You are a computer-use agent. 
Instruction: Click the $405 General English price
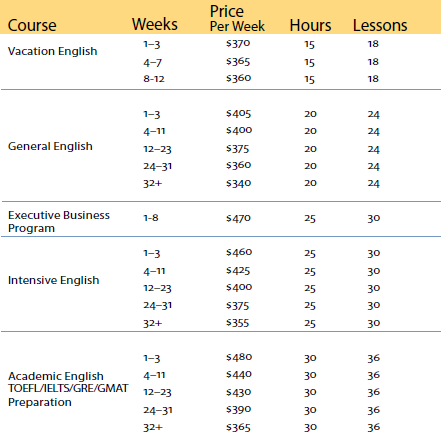238,114
